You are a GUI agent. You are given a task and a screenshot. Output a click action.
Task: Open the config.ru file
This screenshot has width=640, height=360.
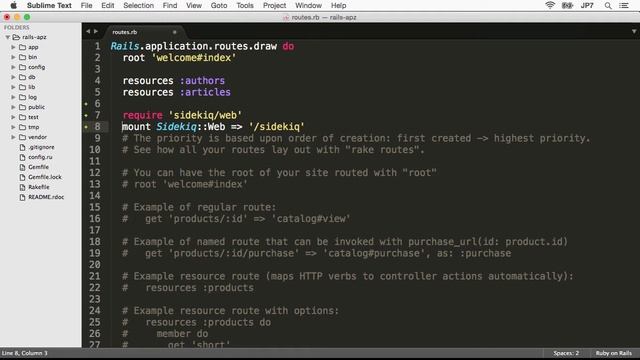click(40, 157)
